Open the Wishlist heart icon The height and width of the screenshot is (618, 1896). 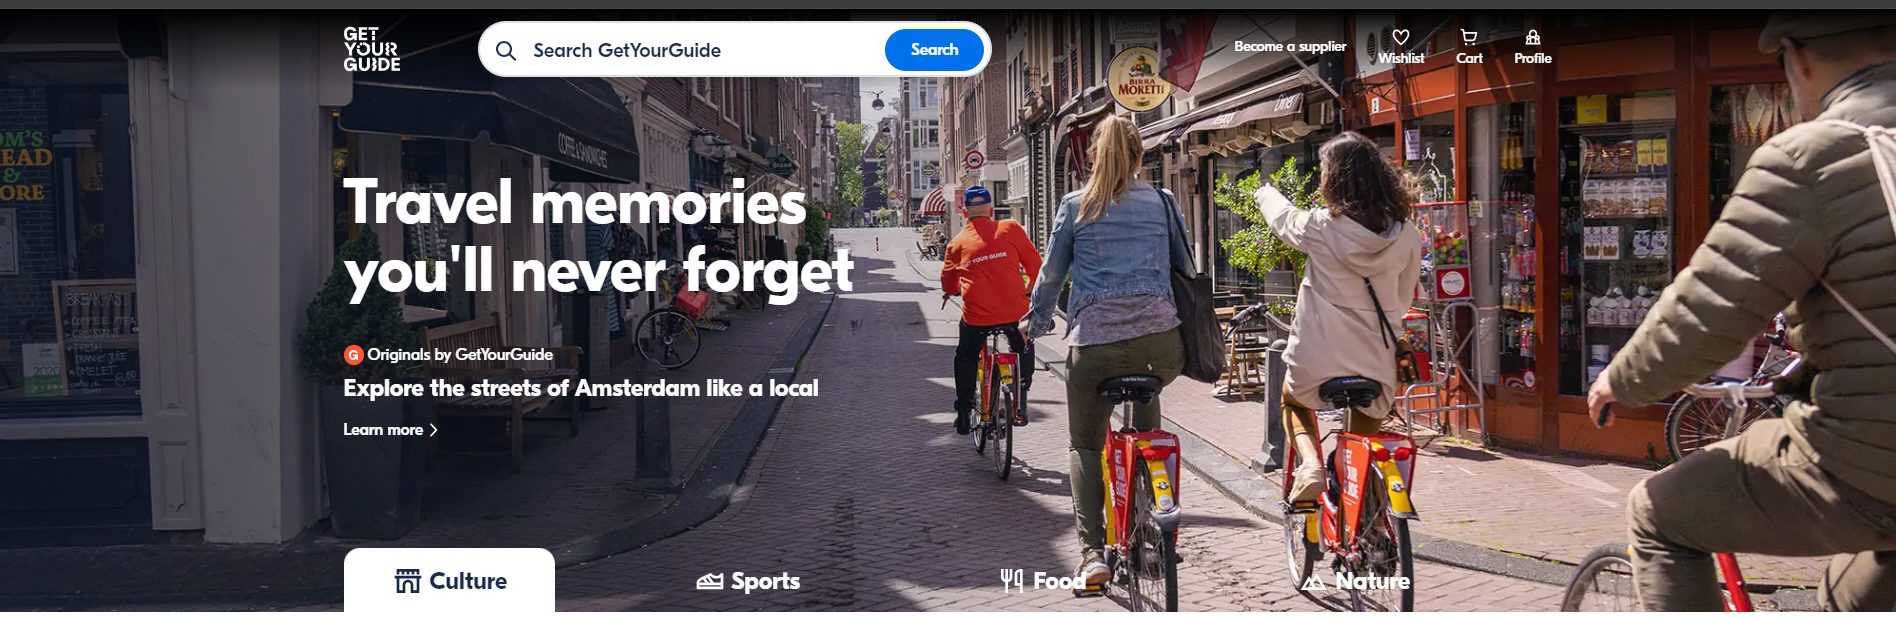click(1401, 37)
